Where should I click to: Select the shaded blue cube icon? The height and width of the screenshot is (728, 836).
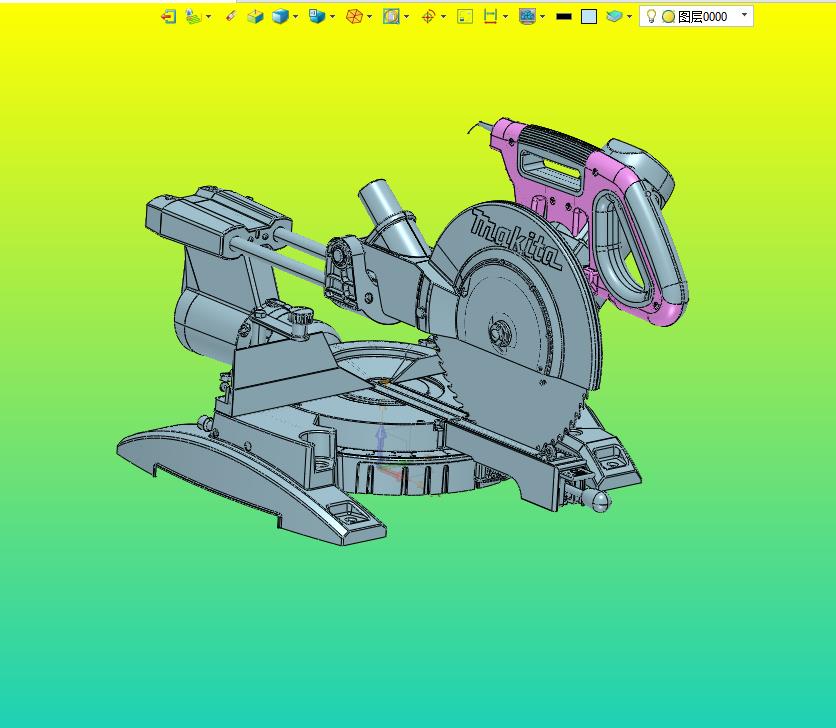click(280, 17)
